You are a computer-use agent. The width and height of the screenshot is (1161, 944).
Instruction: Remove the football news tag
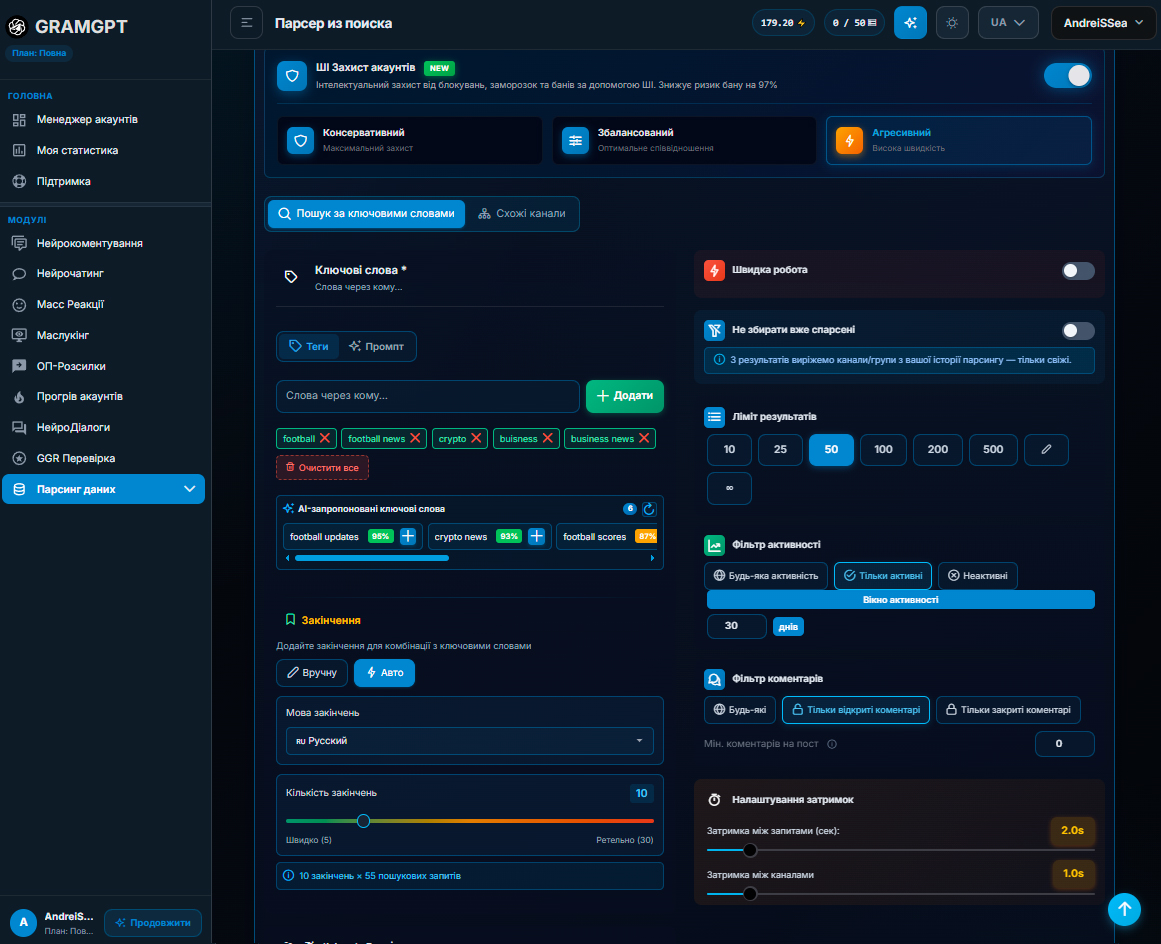pos(415,438)
